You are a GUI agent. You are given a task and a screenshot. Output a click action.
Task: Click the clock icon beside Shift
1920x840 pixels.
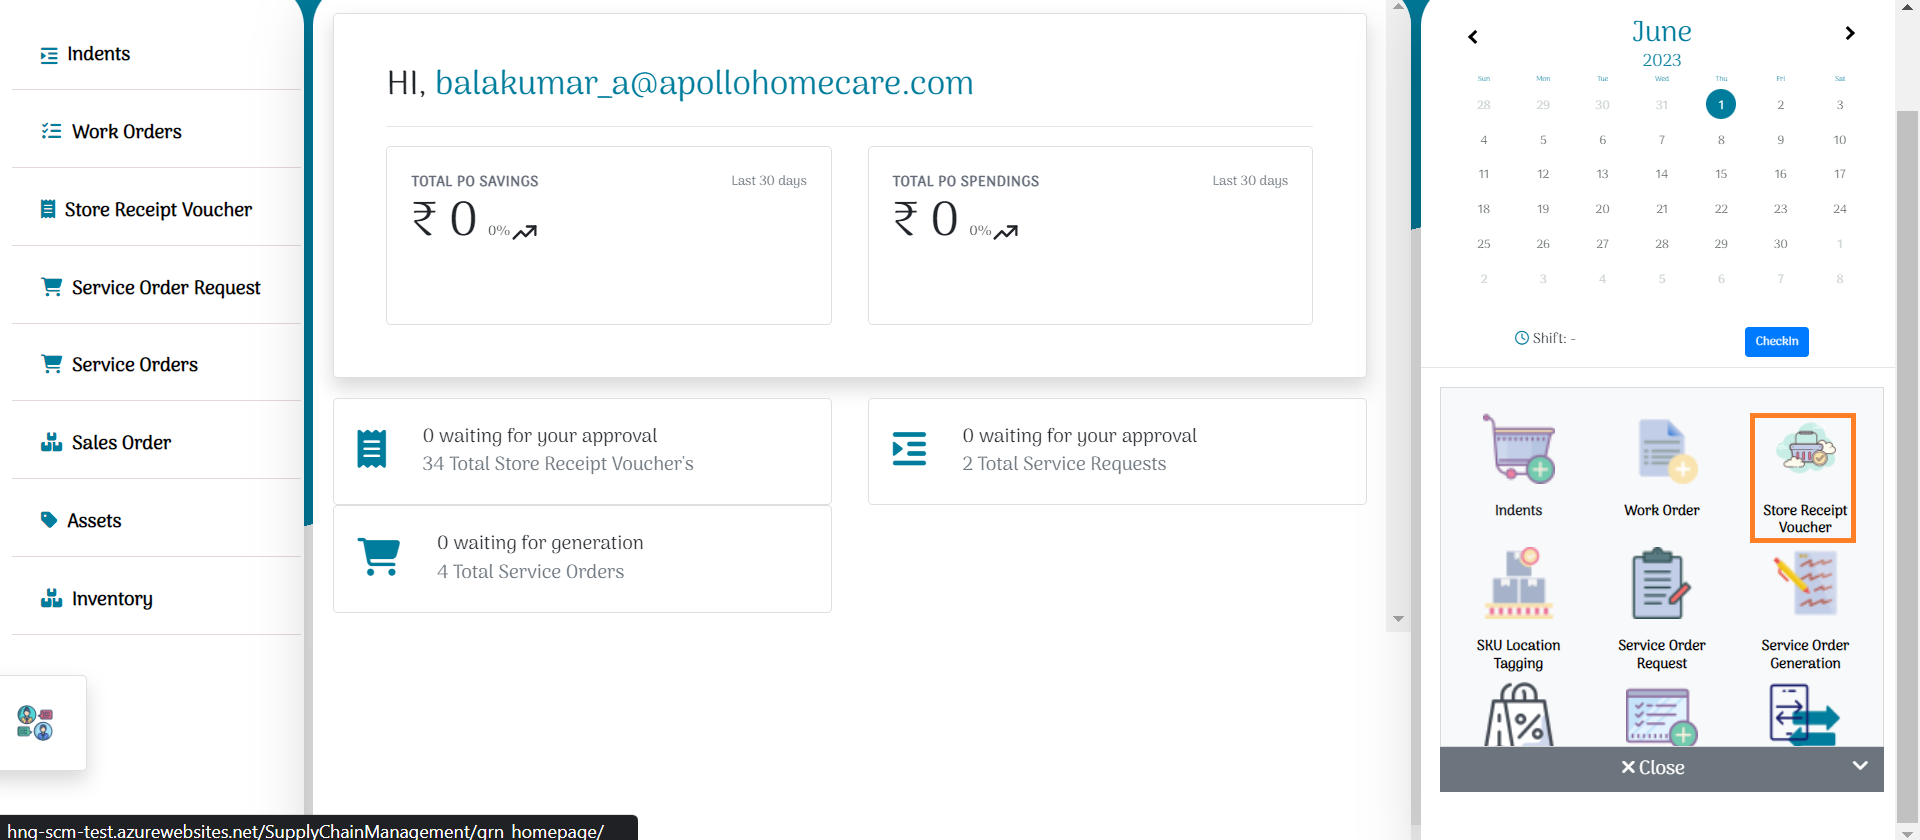point(1521,338)
